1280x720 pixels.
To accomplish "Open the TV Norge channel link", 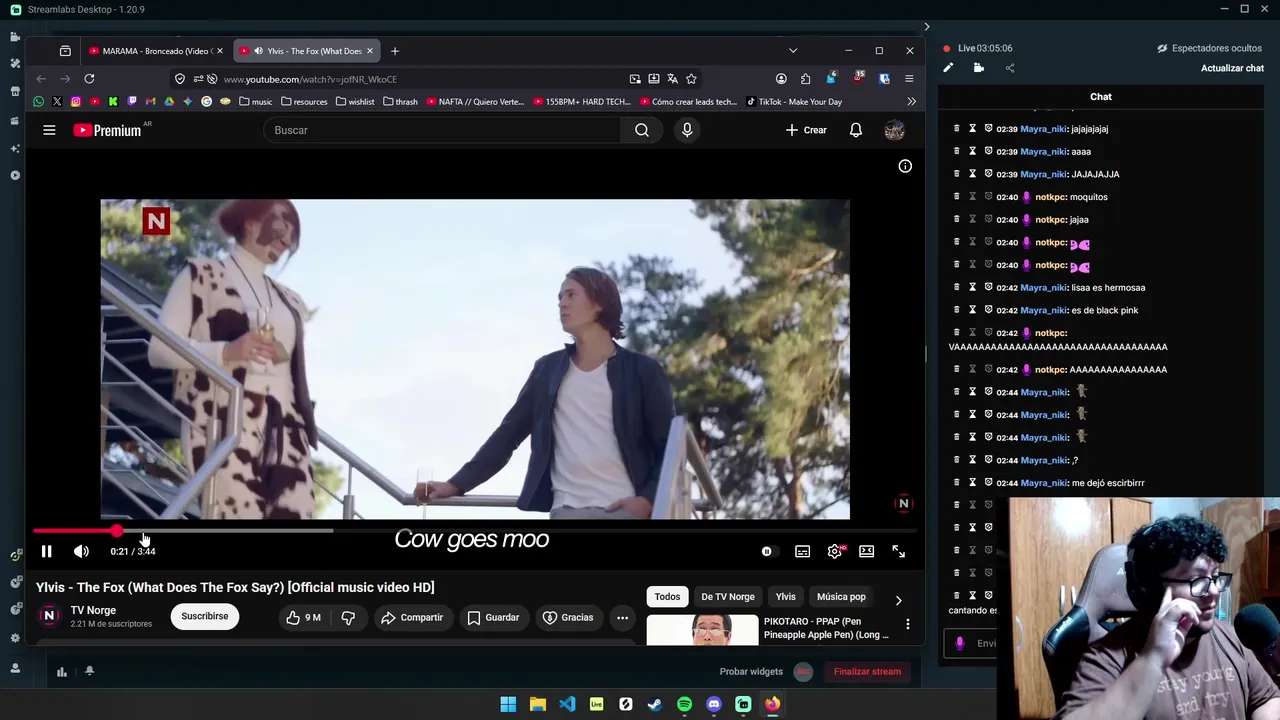I will click(x=93, y=610).
